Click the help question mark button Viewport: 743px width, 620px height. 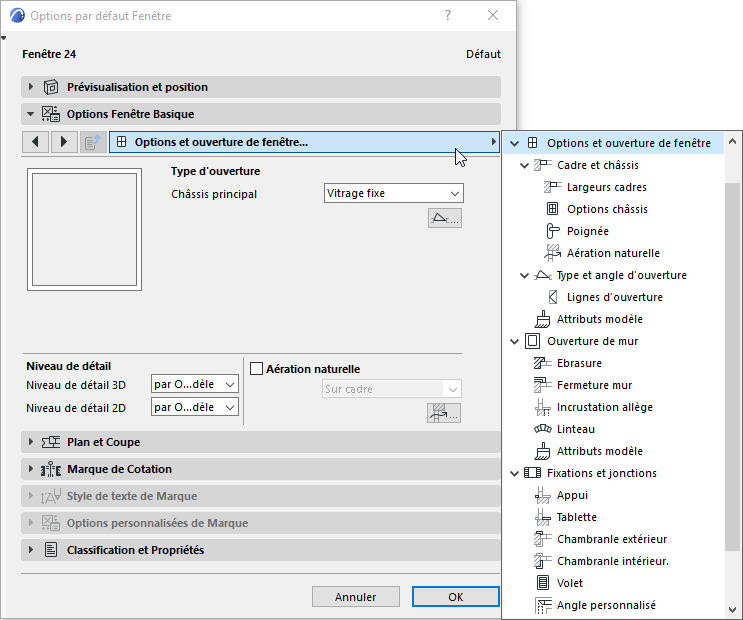click(448, 16)
